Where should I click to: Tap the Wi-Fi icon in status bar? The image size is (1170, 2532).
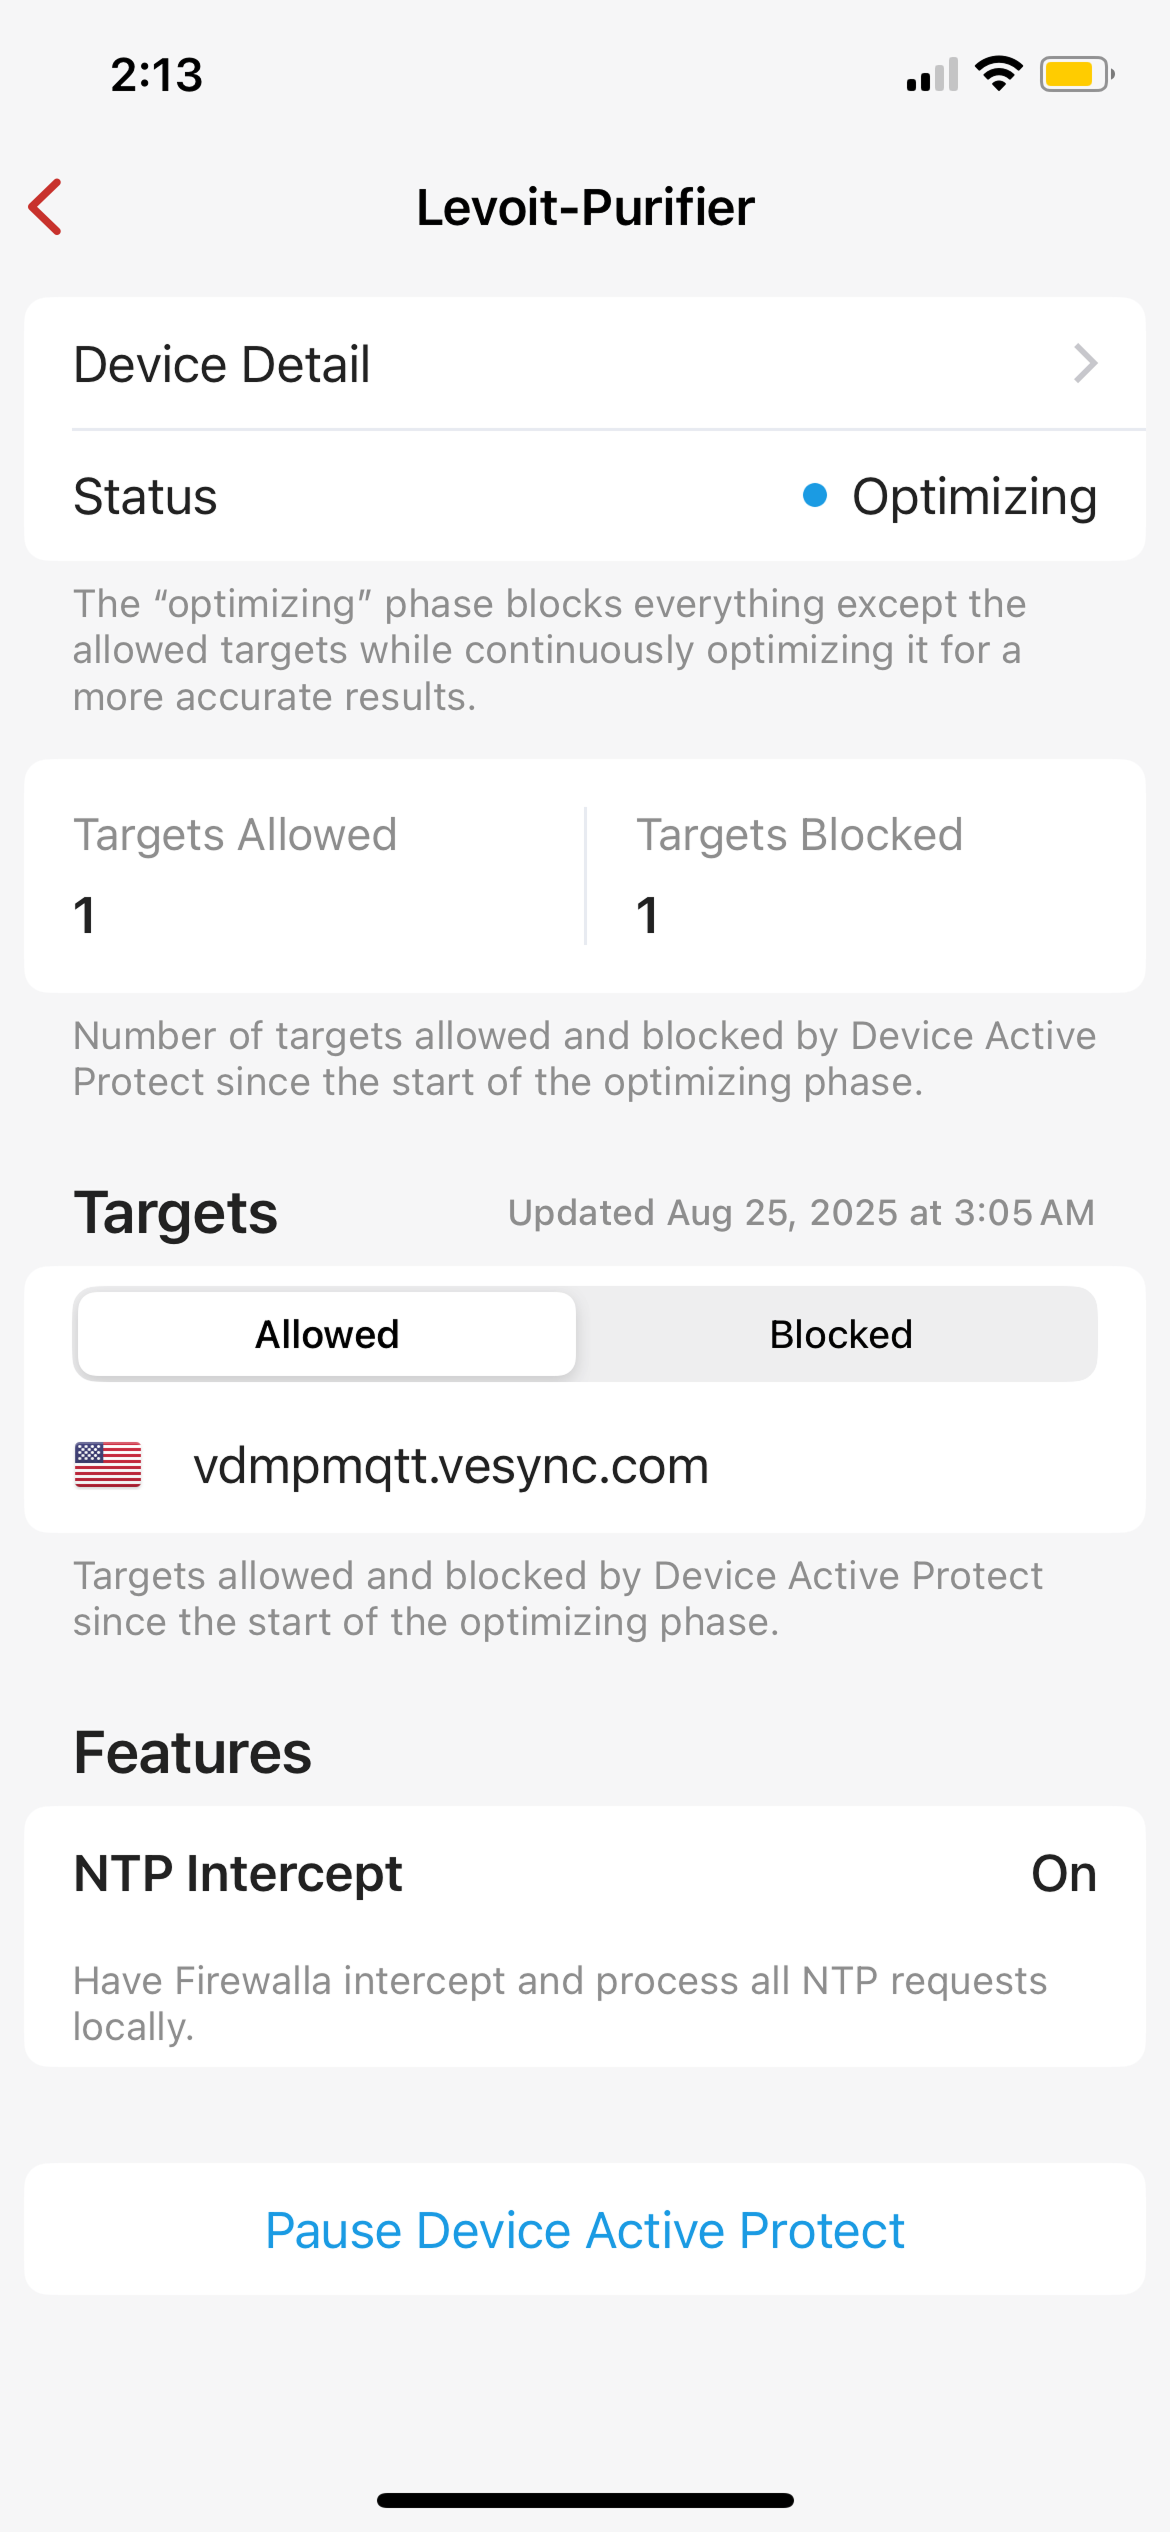pyautogui.click(x=998, y=74)
